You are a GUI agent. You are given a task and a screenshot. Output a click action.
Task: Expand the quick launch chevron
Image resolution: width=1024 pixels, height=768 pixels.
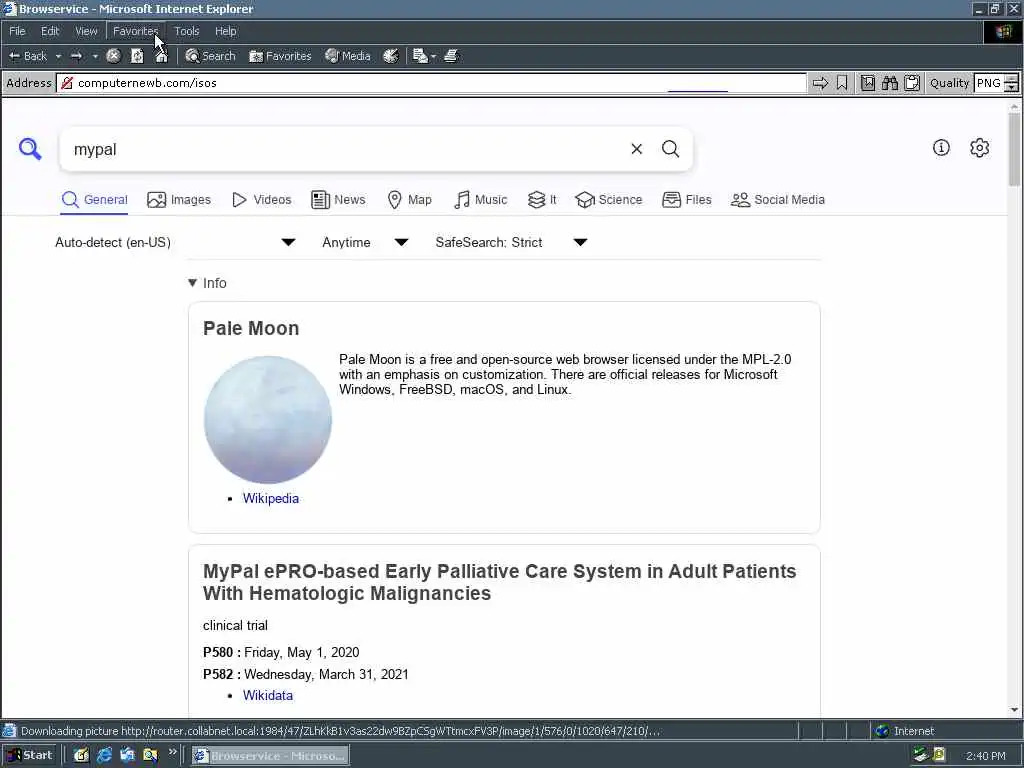pos(172,752)
